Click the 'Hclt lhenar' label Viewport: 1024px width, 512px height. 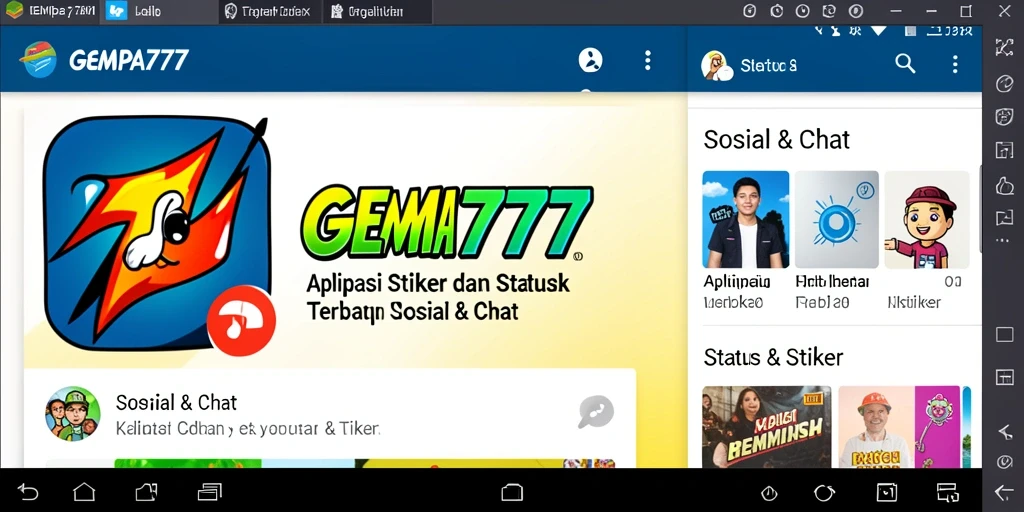832,281
